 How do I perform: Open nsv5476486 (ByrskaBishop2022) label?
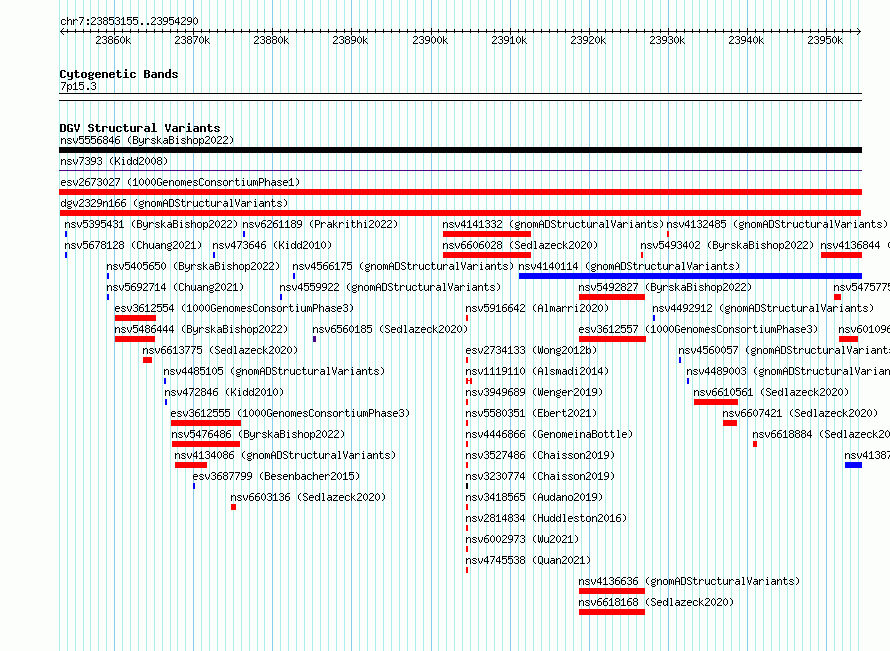[x=258, y=434]
